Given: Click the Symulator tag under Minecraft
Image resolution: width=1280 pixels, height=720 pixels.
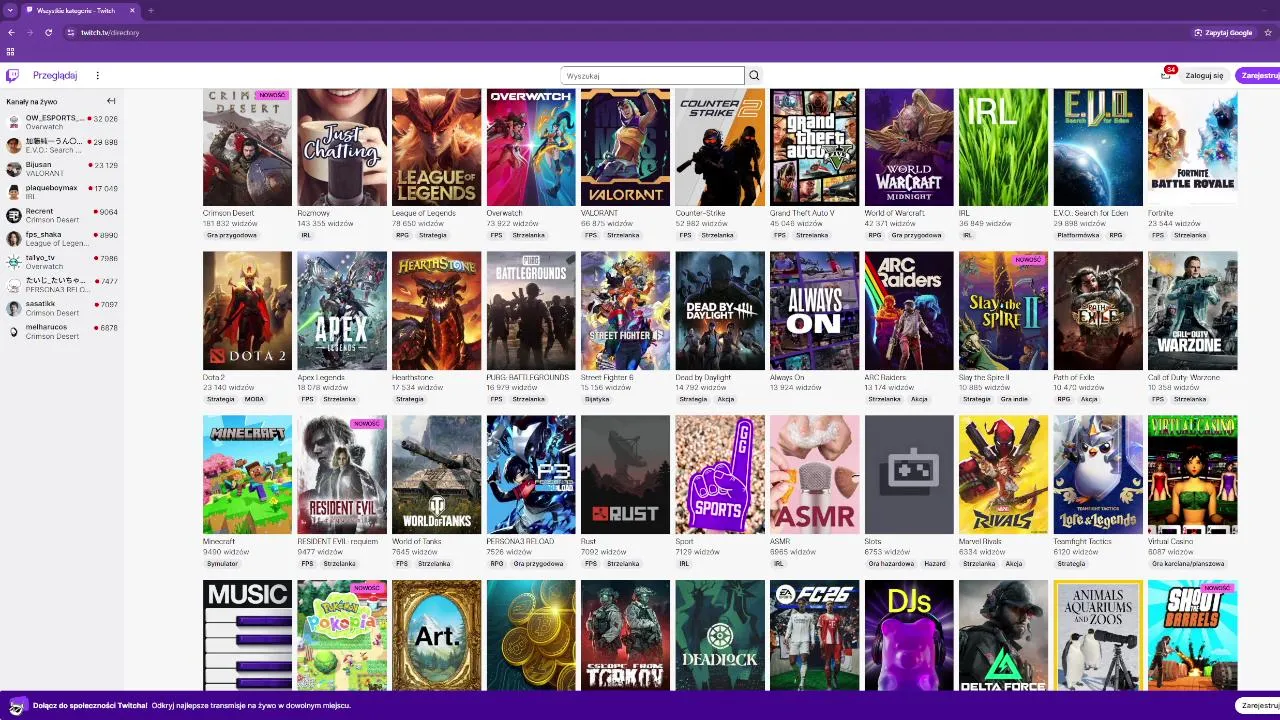Looking at the screenshot, I should click(222, 563).
